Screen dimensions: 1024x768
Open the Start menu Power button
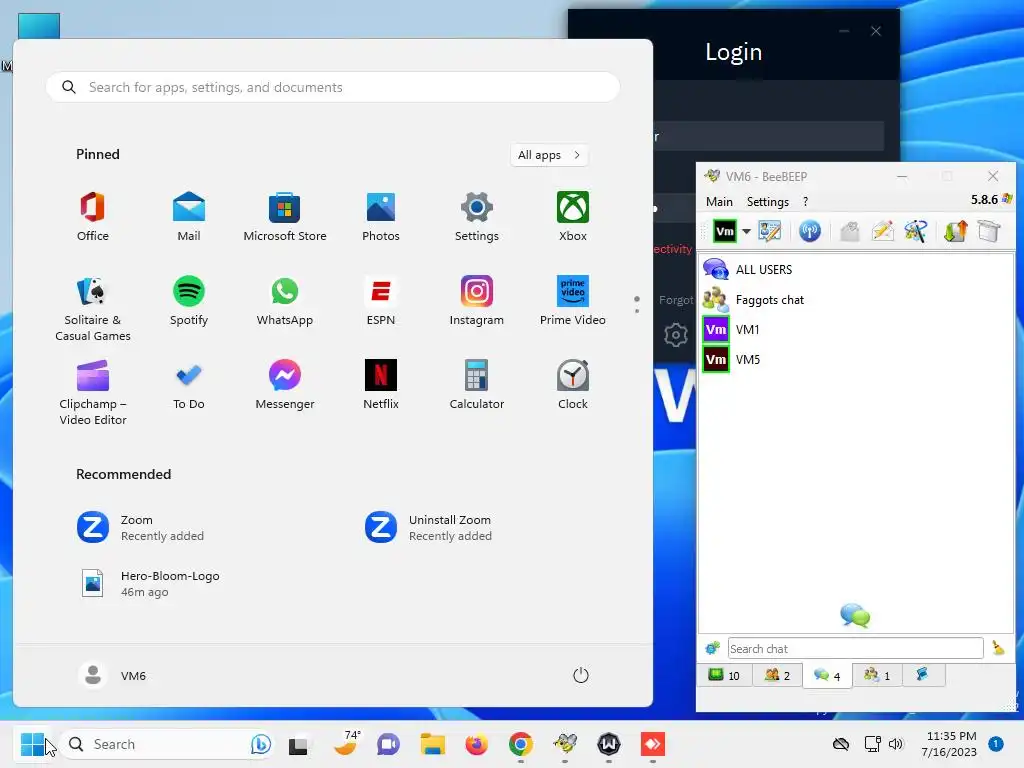click(x=581, y=675)
